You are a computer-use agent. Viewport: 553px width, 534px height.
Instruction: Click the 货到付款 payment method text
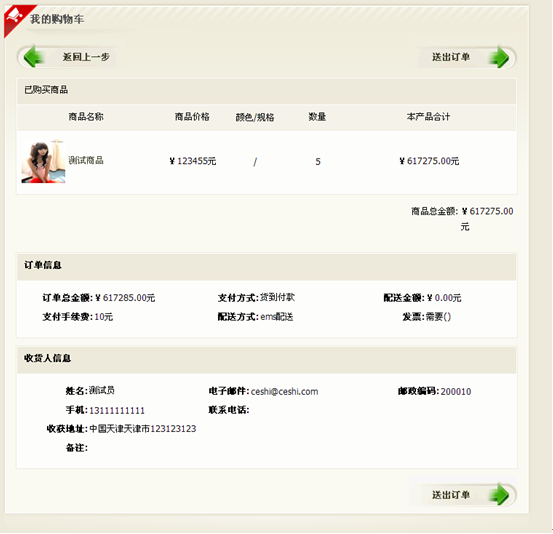click(277, 297)
